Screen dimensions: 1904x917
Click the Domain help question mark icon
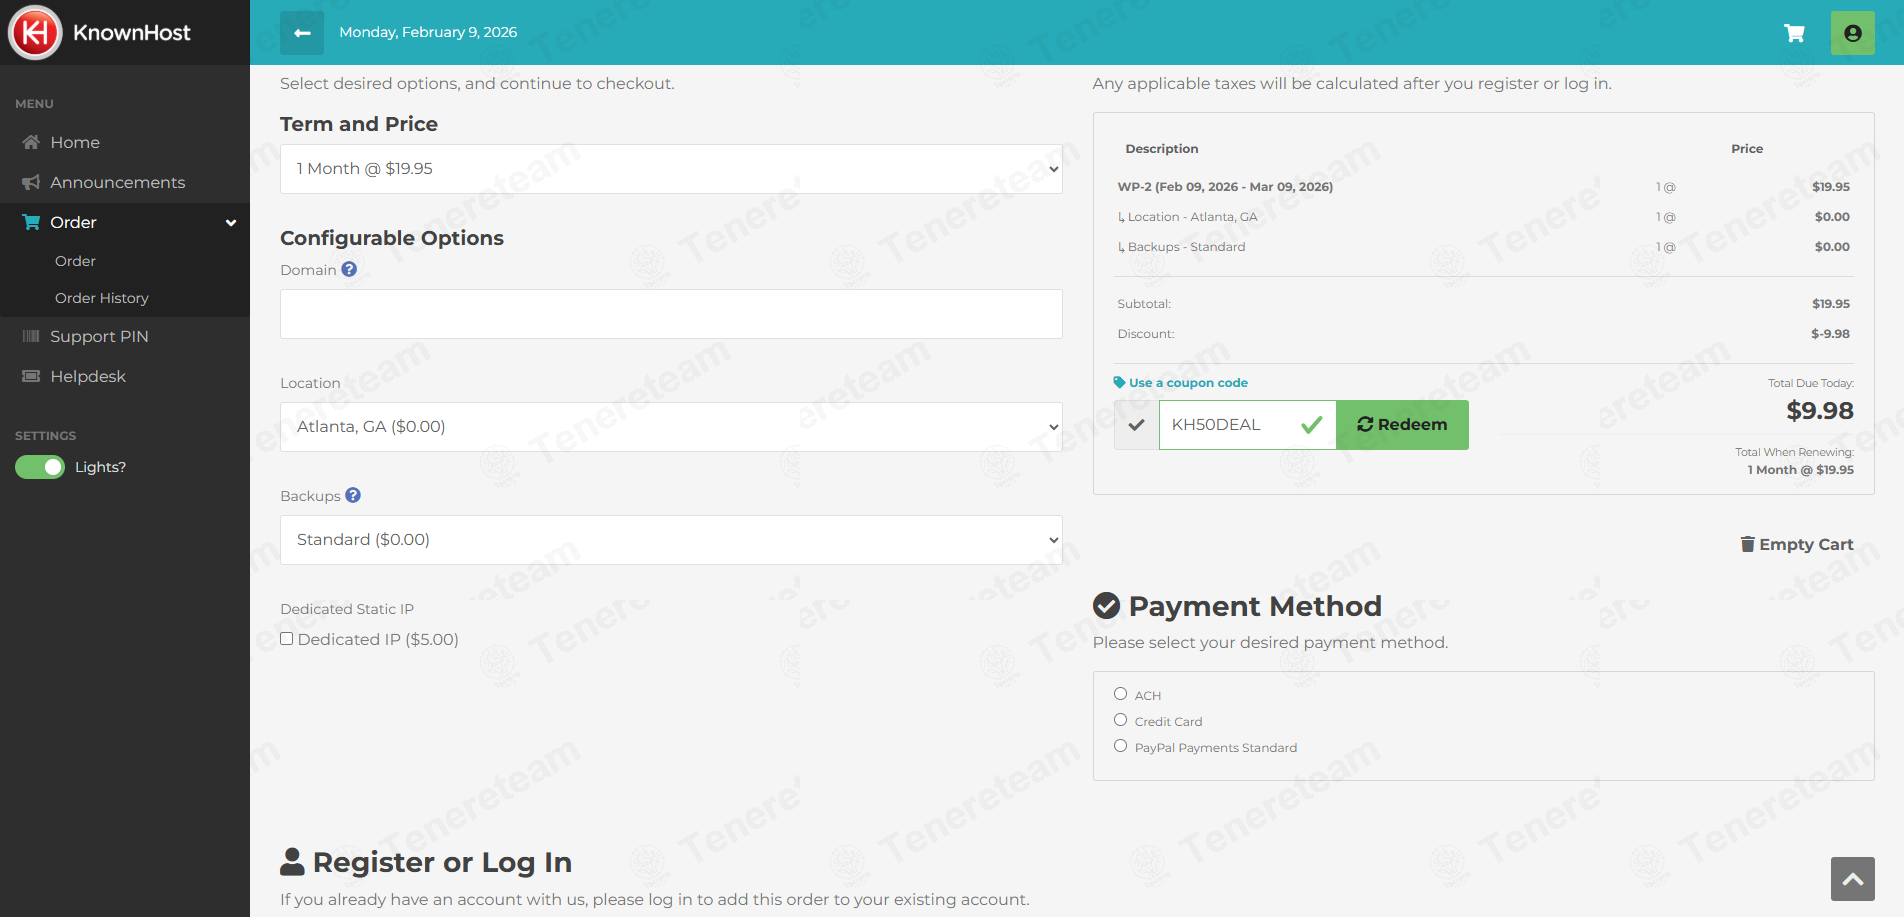(349, 269)
